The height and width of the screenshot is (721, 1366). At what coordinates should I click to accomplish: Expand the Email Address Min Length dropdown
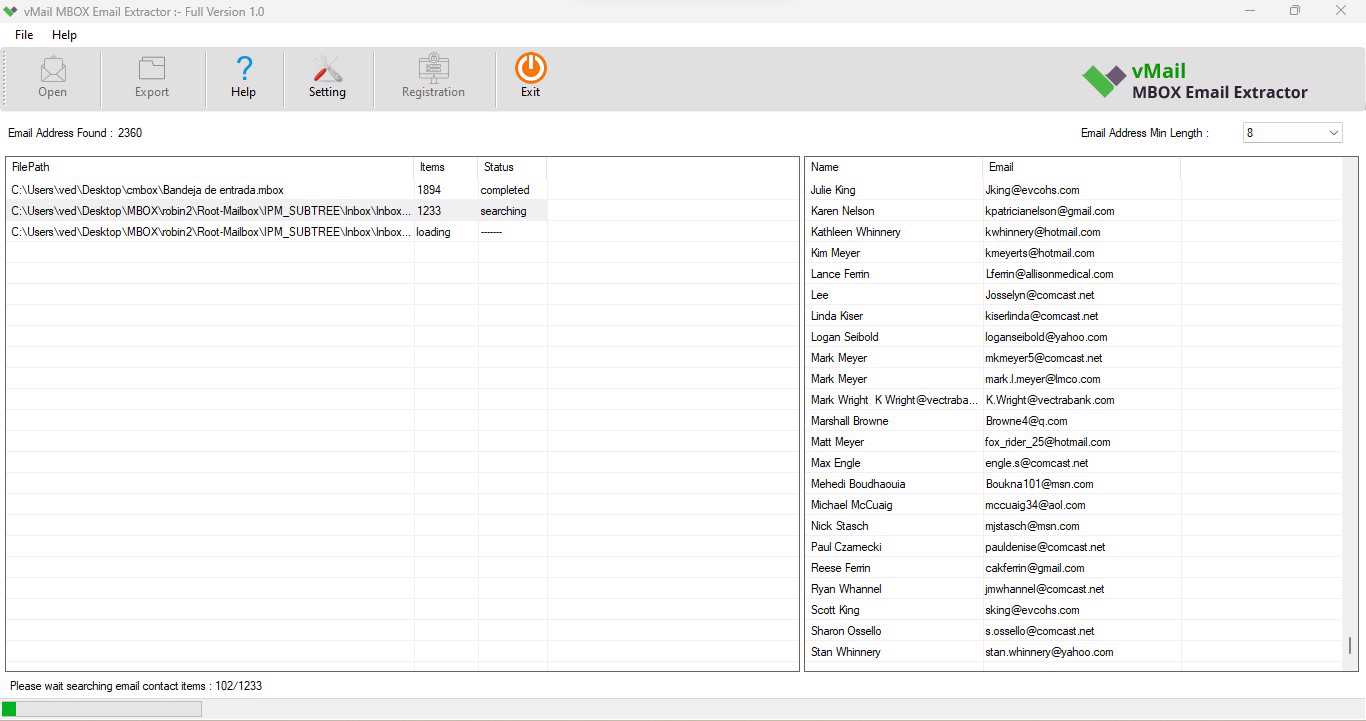pos(1333,133)
